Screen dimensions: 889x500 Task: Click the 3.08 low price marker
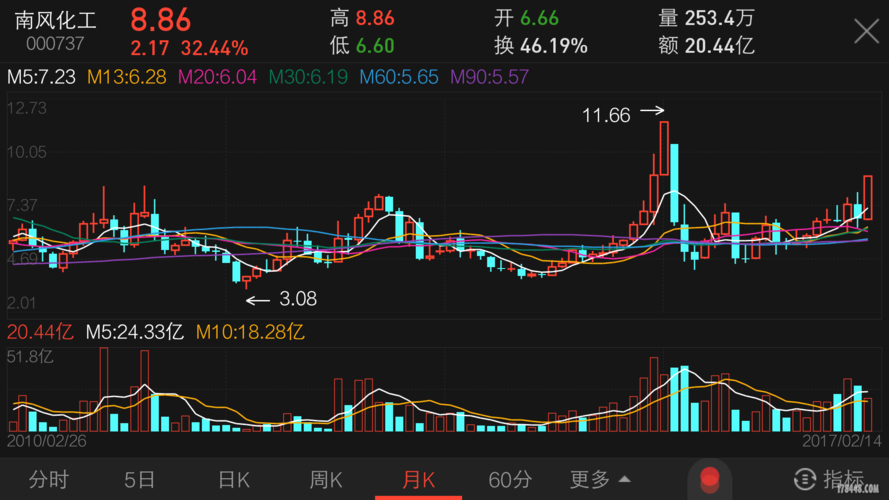tap(298, 299)
